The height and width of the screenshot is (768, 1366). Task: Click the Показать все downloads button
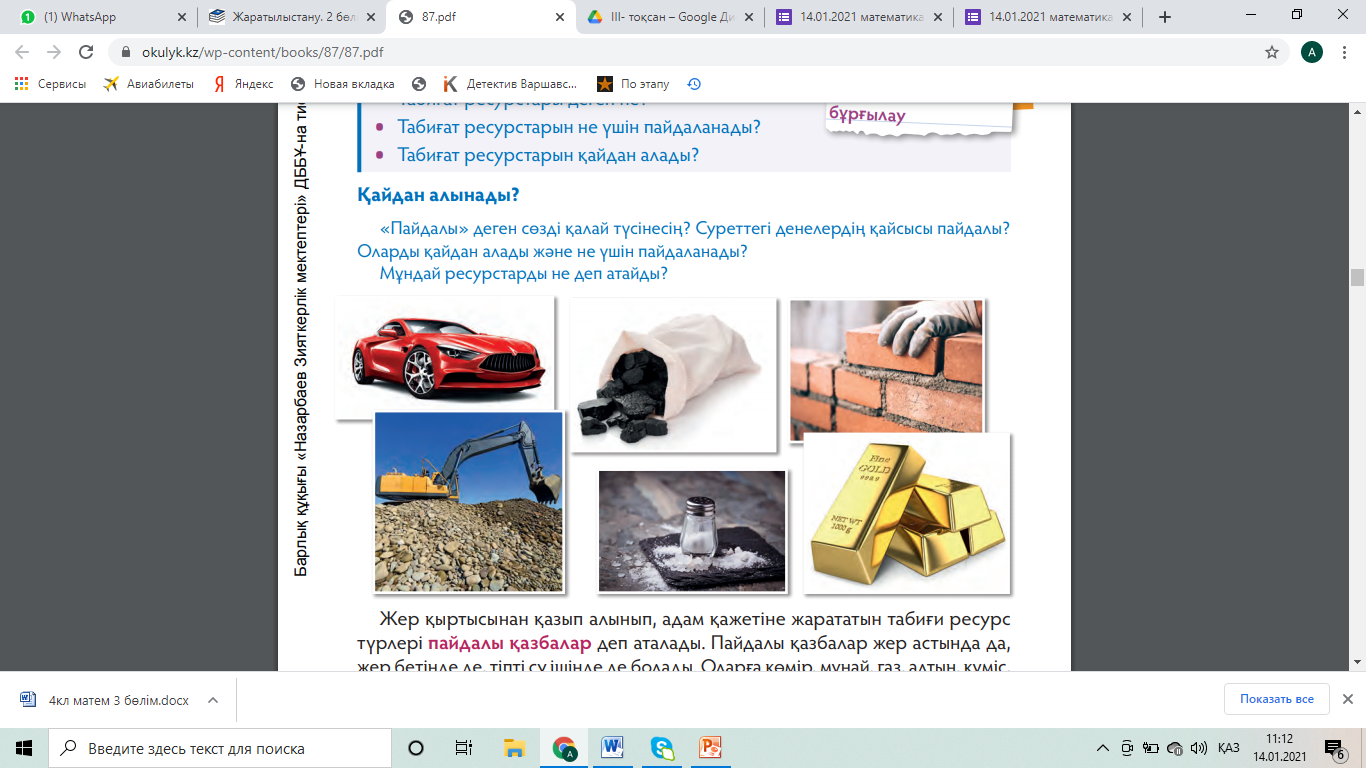[x=1277, y=699]
